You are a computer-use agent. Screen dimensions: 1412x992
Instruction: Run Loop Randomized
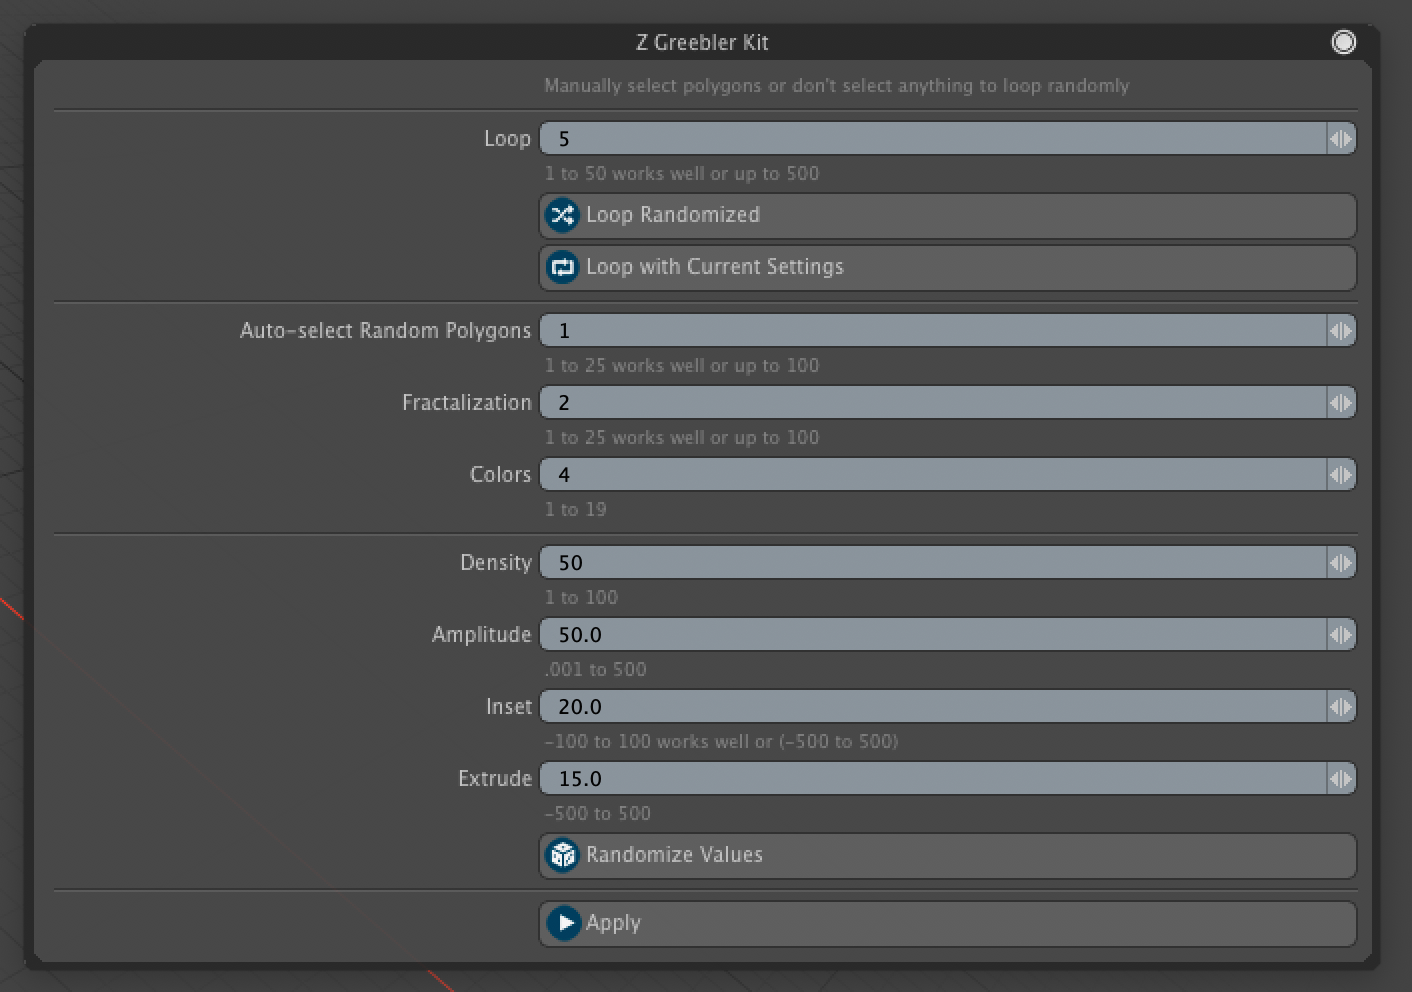tap(948, 215)
